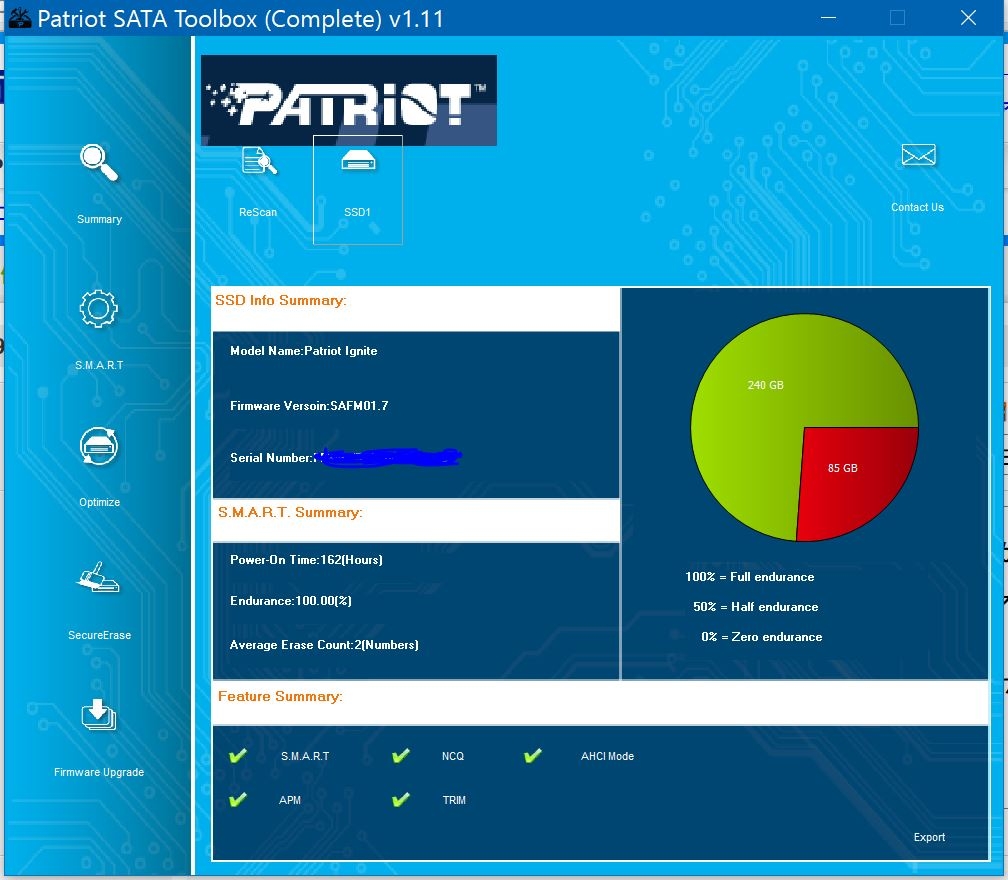
Task: Switch to the Optimize sidebar label
Action: pos(99,502)
